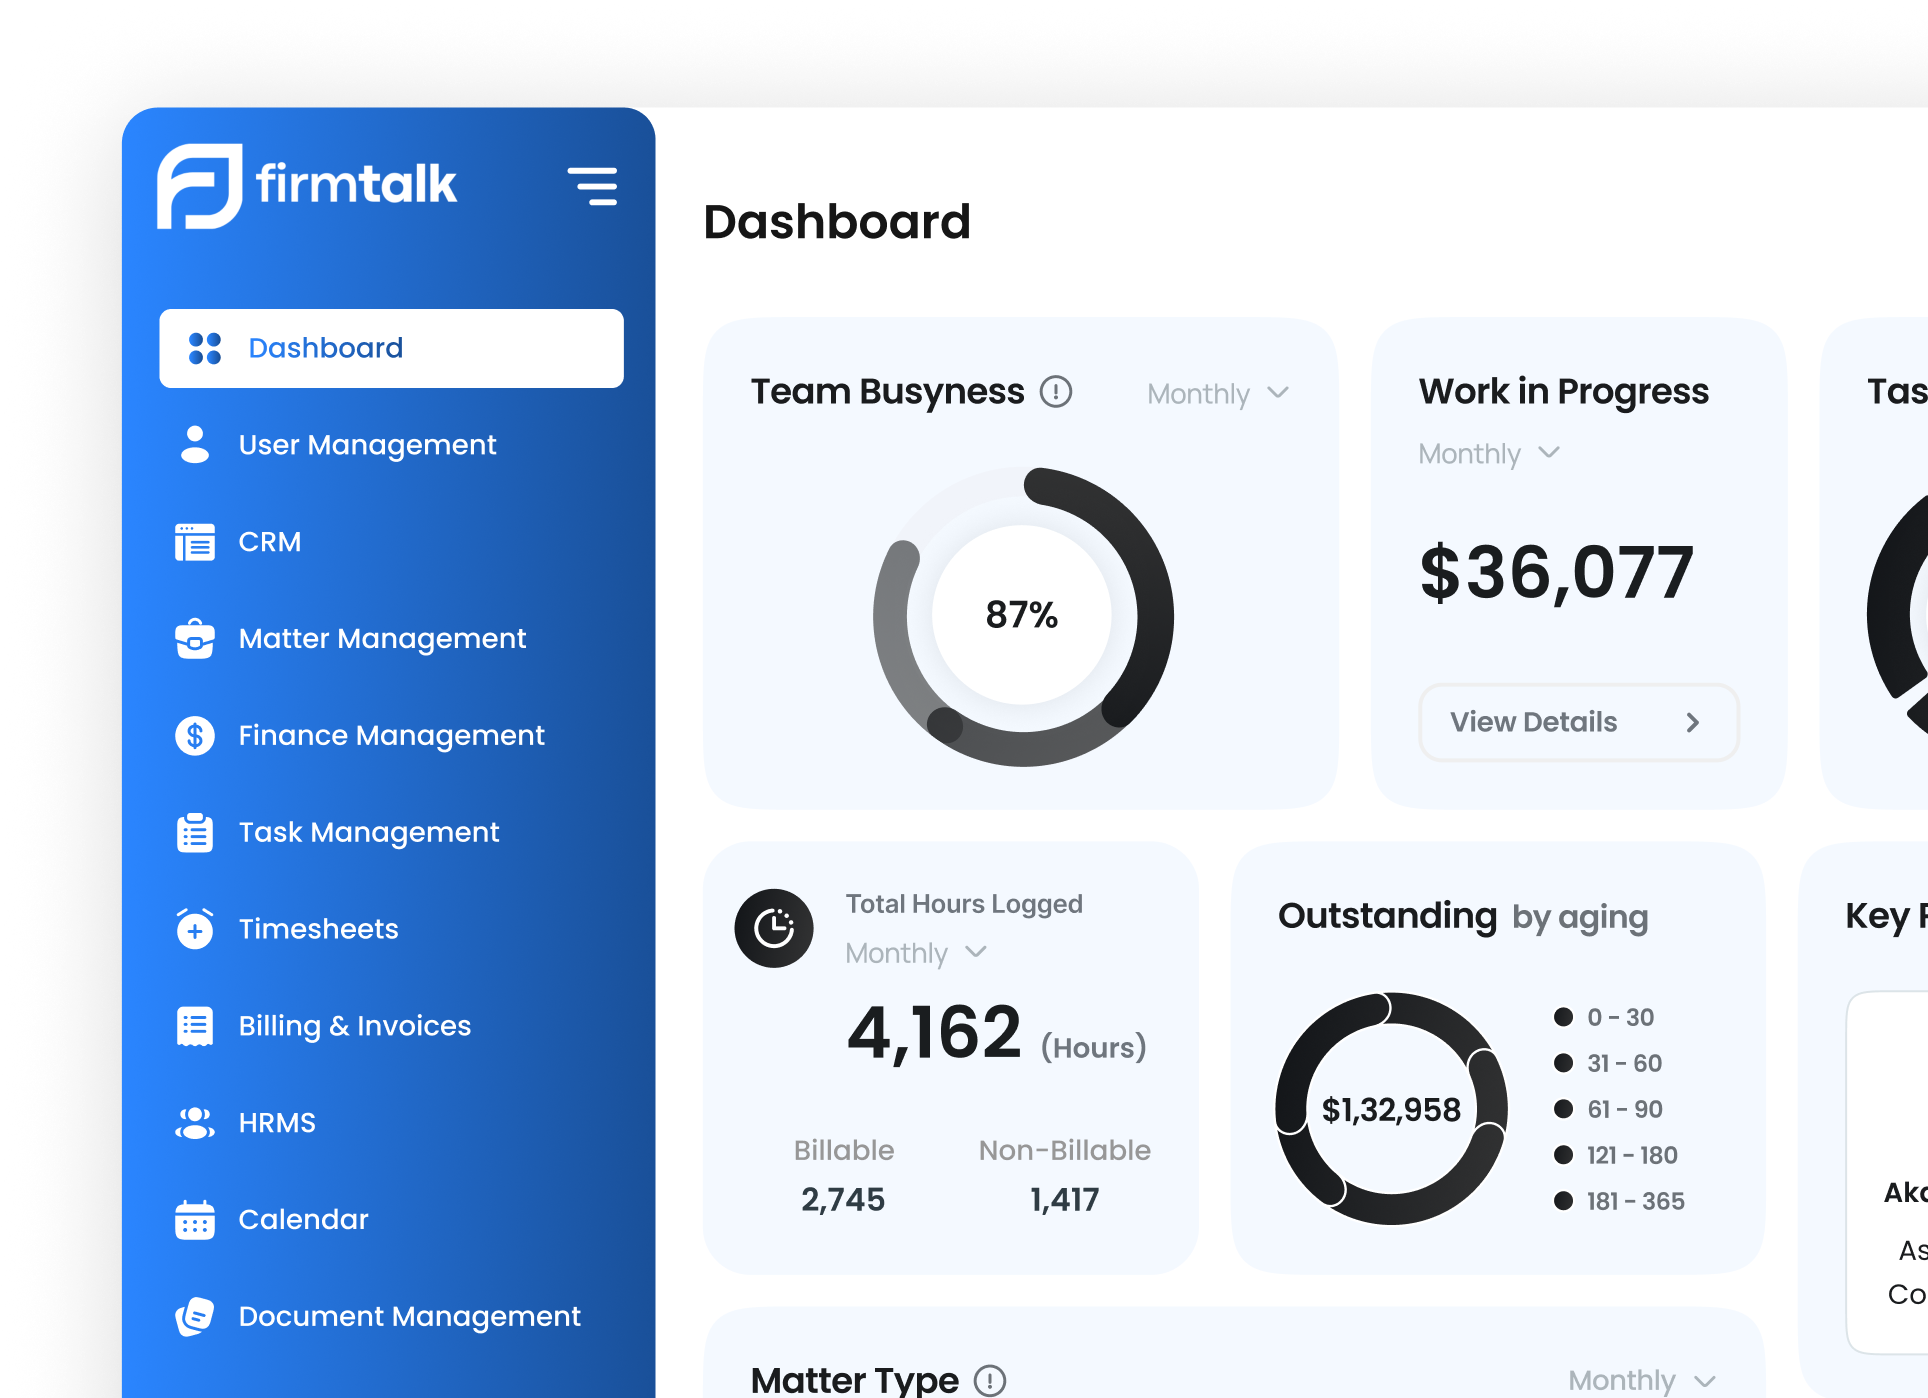
Task: Open Team Busyness Monthly dropdown
Action: (1217, 394)
